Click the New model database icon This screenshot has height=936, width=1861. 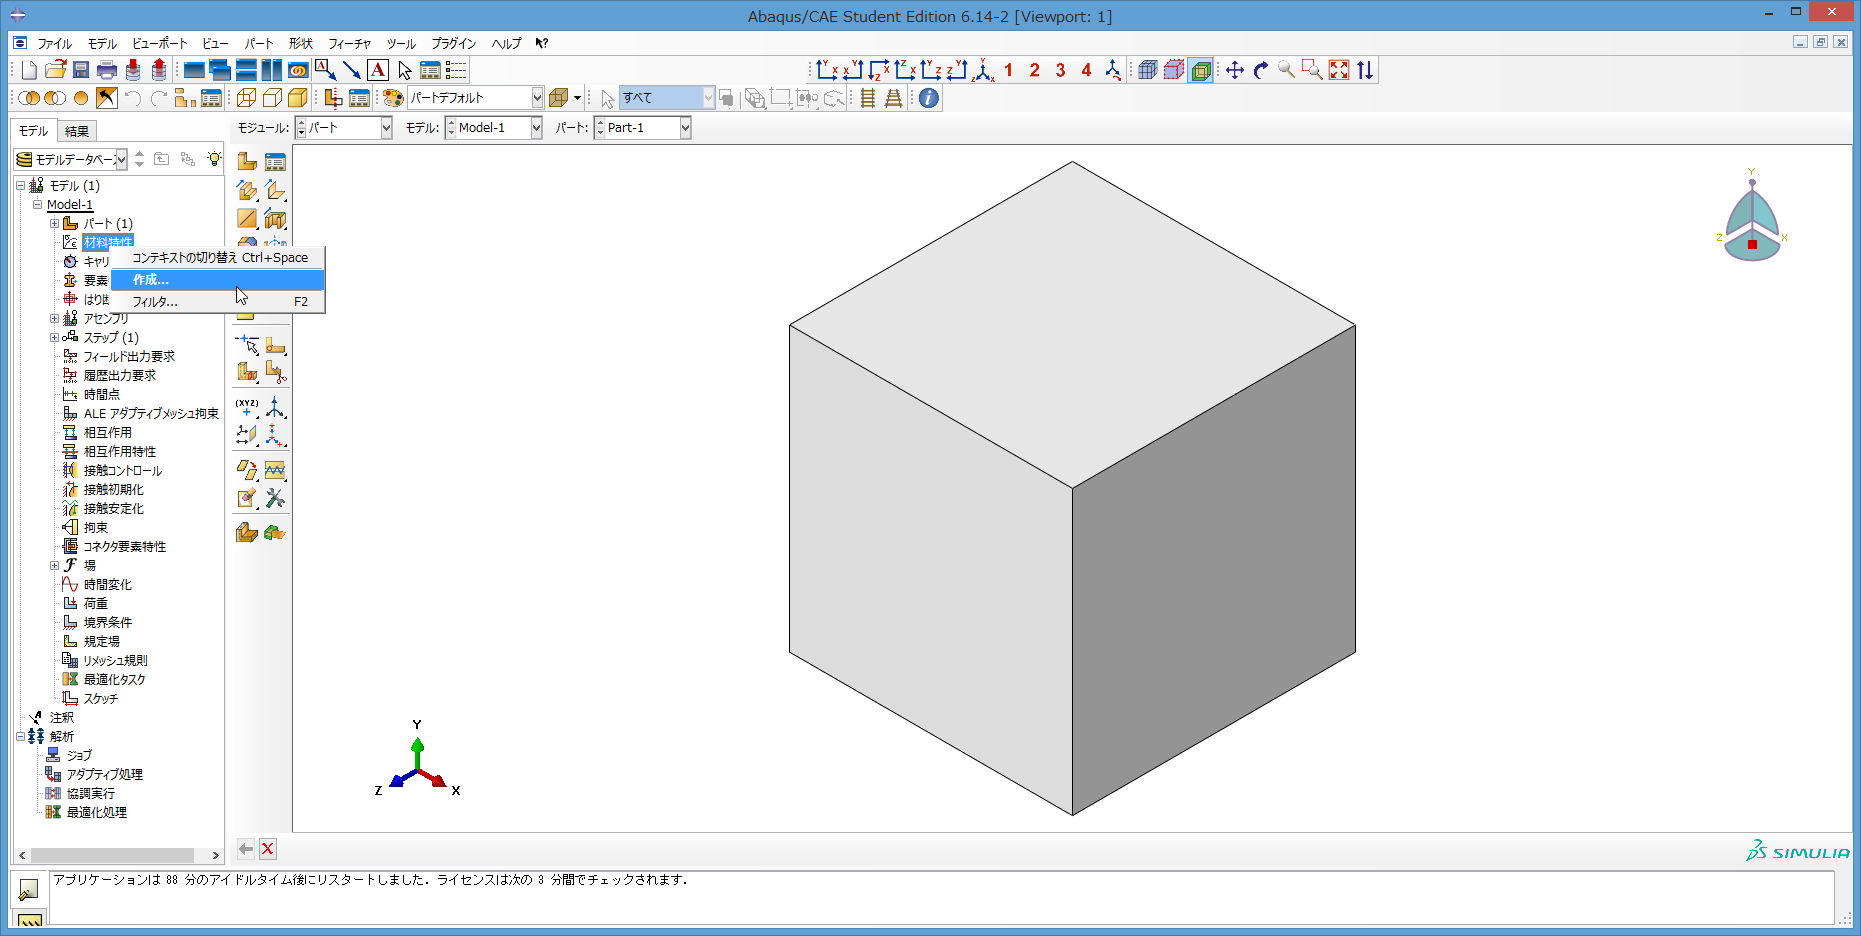point(30,70)
